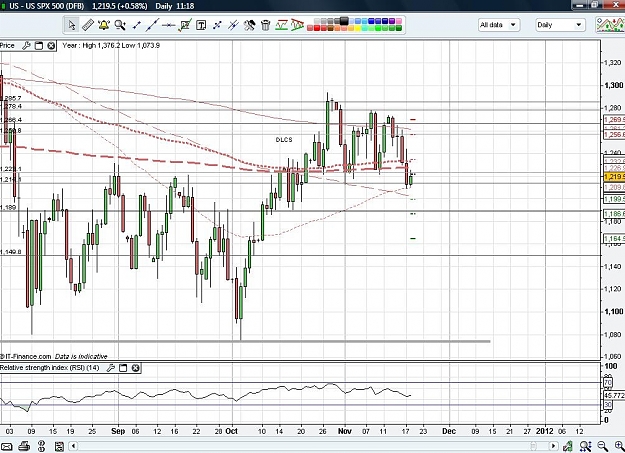Pick the black color swatch
Screen dimensions: 625x453
[344, 21]
